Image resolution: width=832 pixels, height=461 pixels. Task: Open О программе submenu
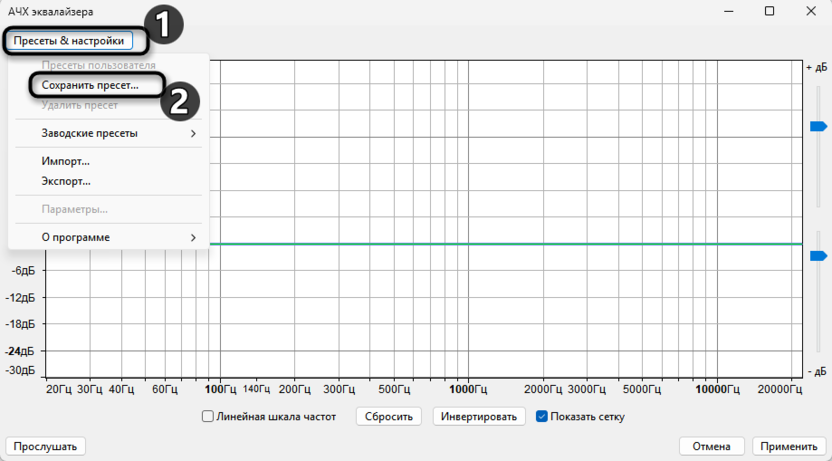point(109,238)
